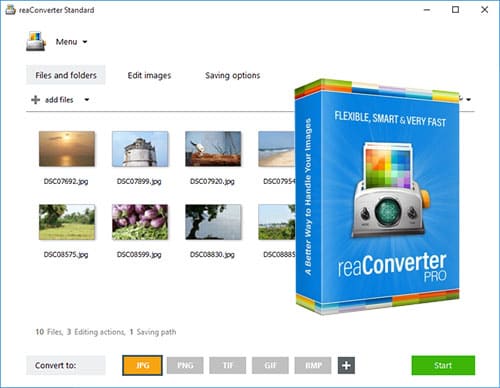This screenshot has height=388, width=500.
Task: Choose GIF as the output format
Action: [x=270, y=365]
